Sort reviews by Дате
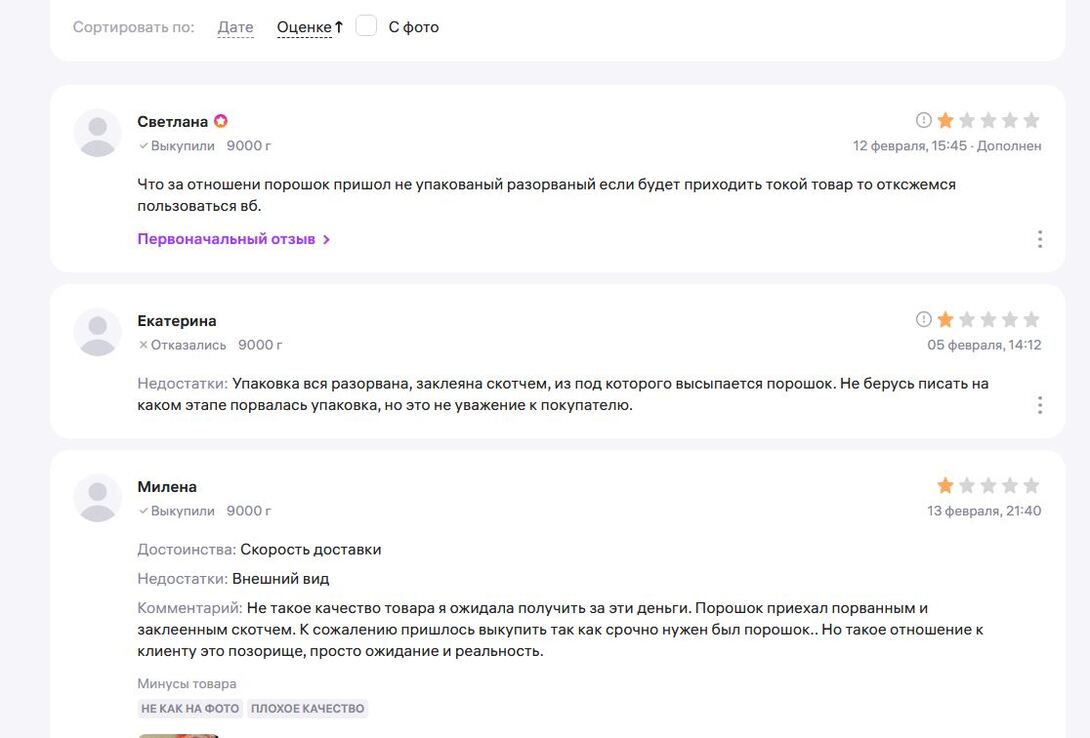 tap(235, 27)
